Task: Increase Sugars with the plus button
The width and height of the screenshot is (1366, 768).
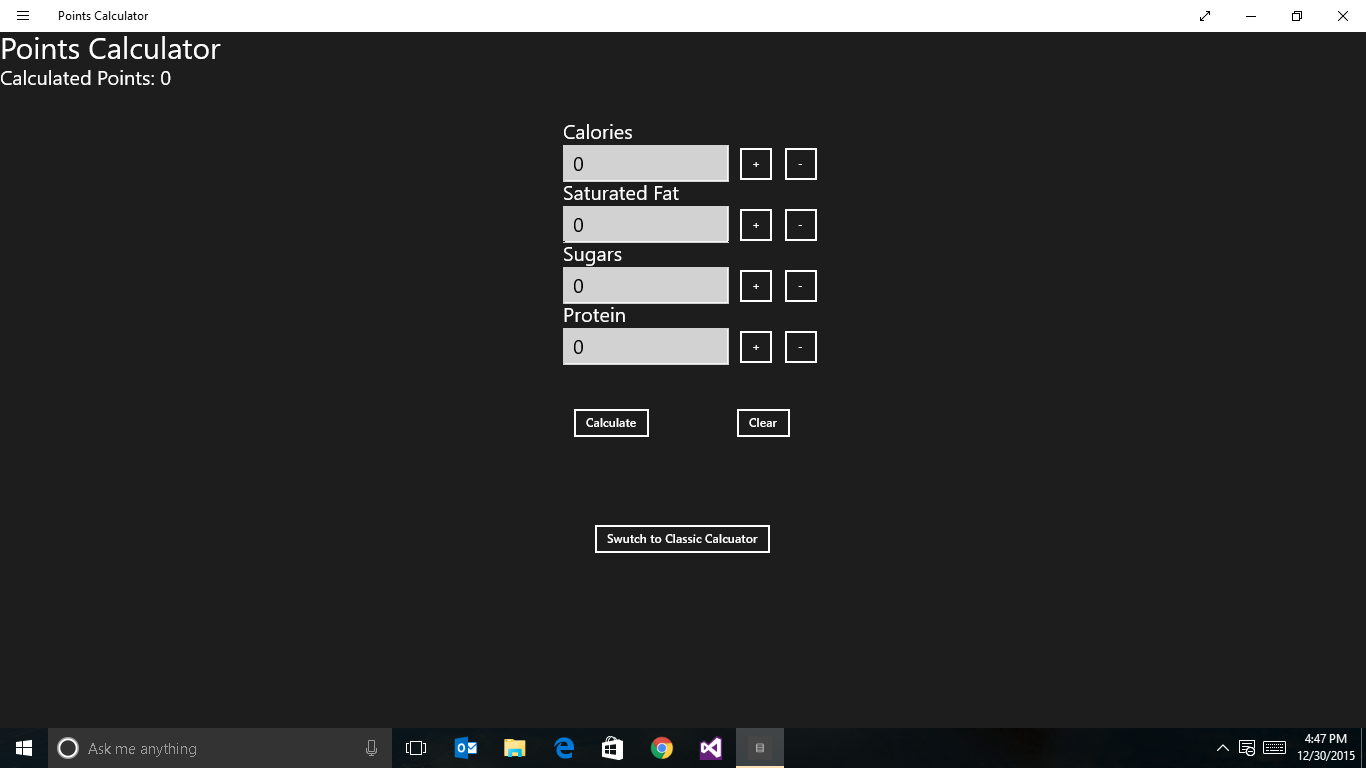Action: point(756,286)
